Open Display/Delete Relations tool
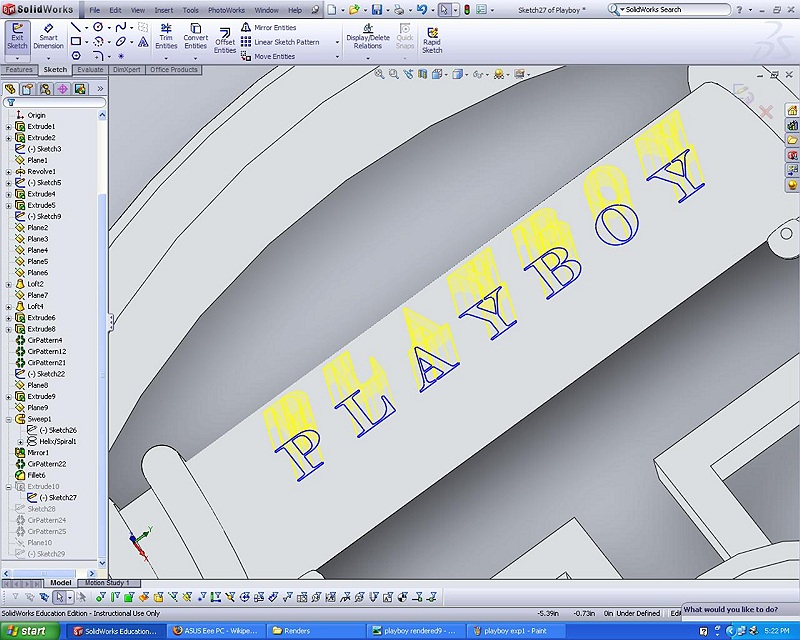Screen dimensions: 800x640 [368, 37]
